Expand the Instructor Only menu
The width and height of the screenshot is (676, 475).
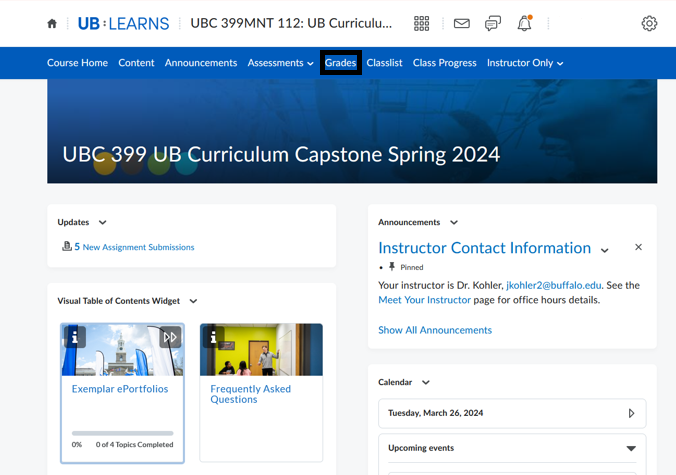[x=525, y=63]
